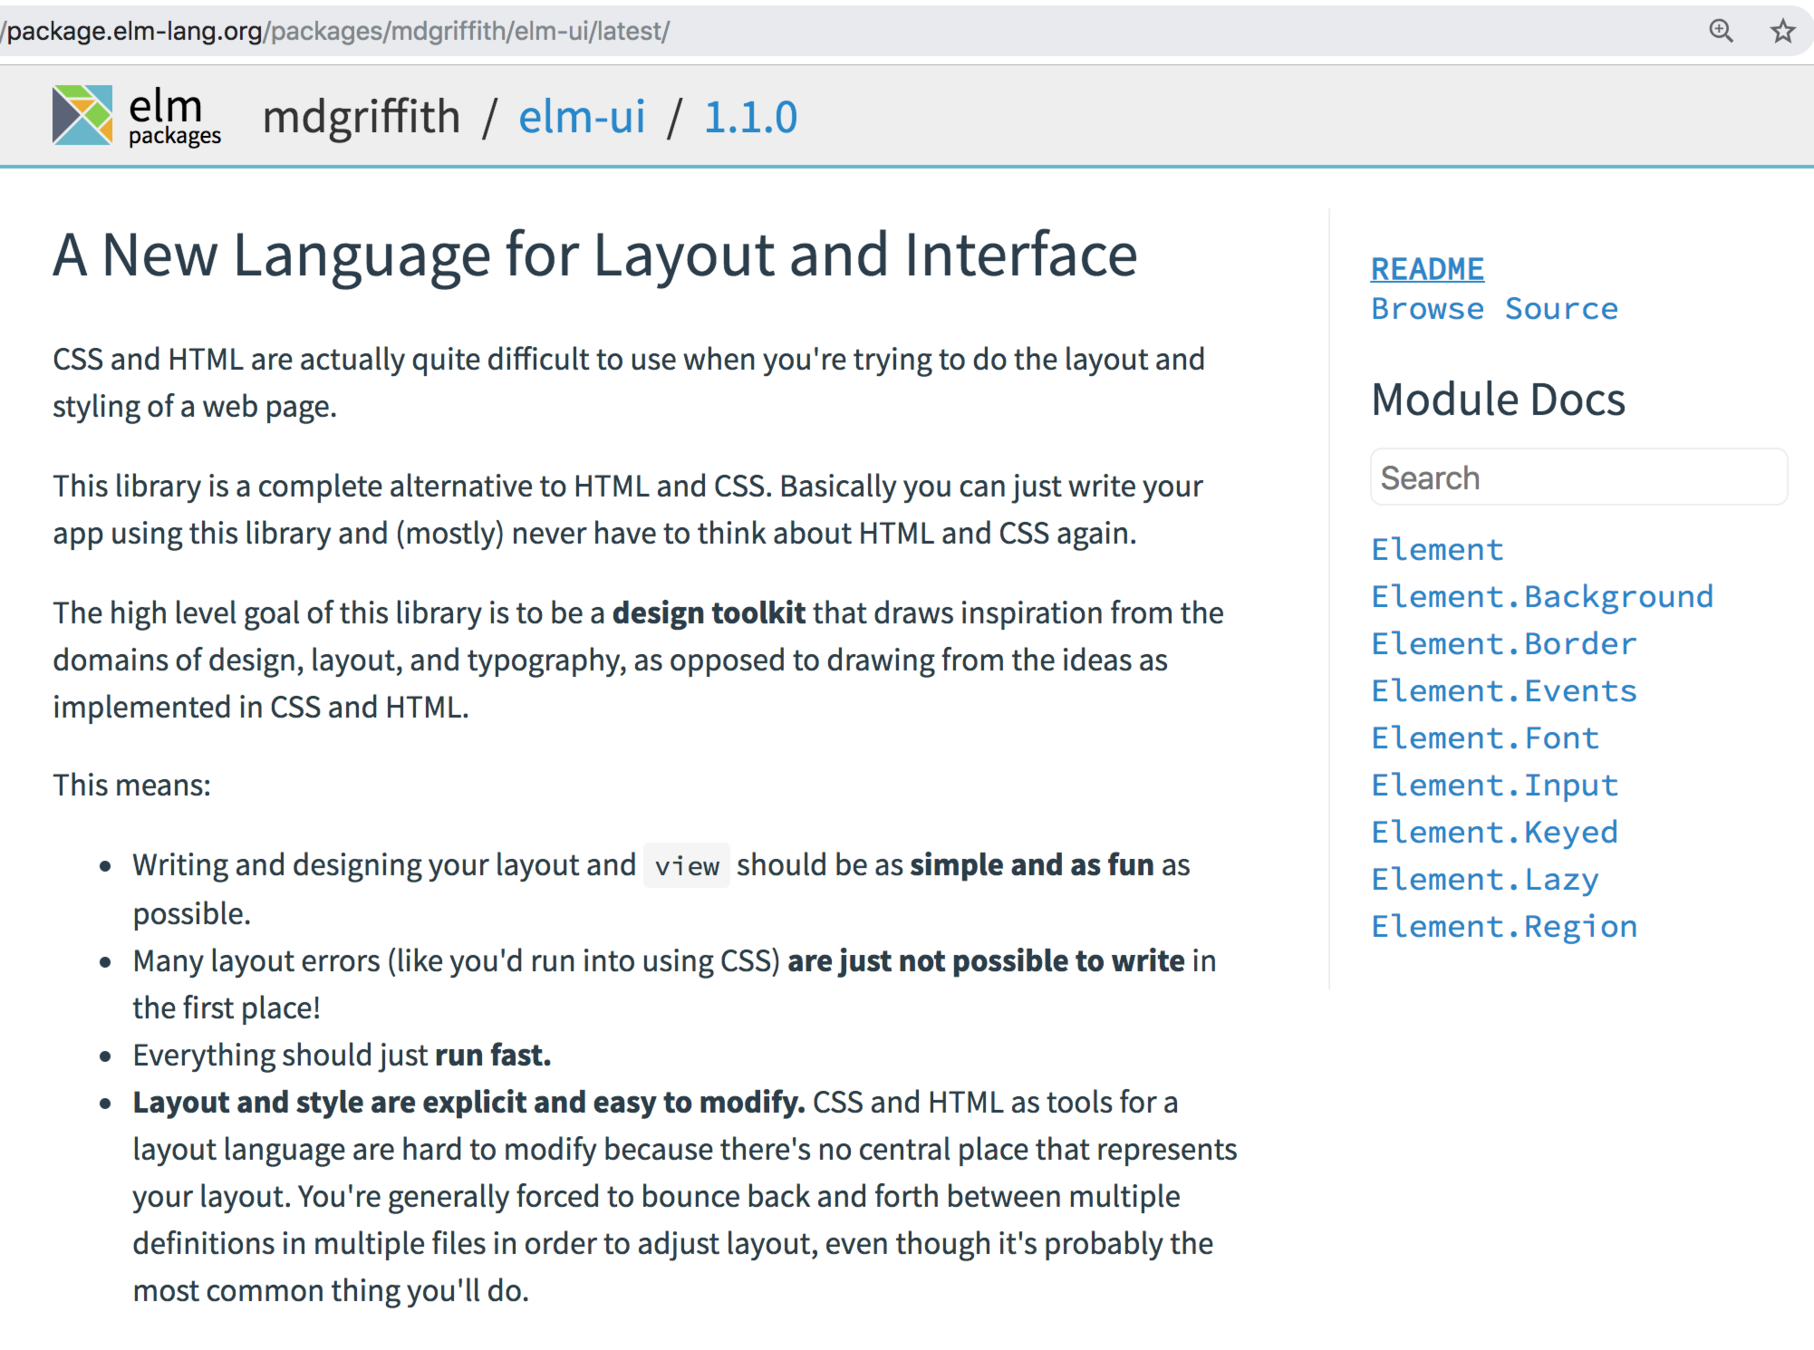
Task: Open the Element.Lazy module docs
Action: (1485, 878)
